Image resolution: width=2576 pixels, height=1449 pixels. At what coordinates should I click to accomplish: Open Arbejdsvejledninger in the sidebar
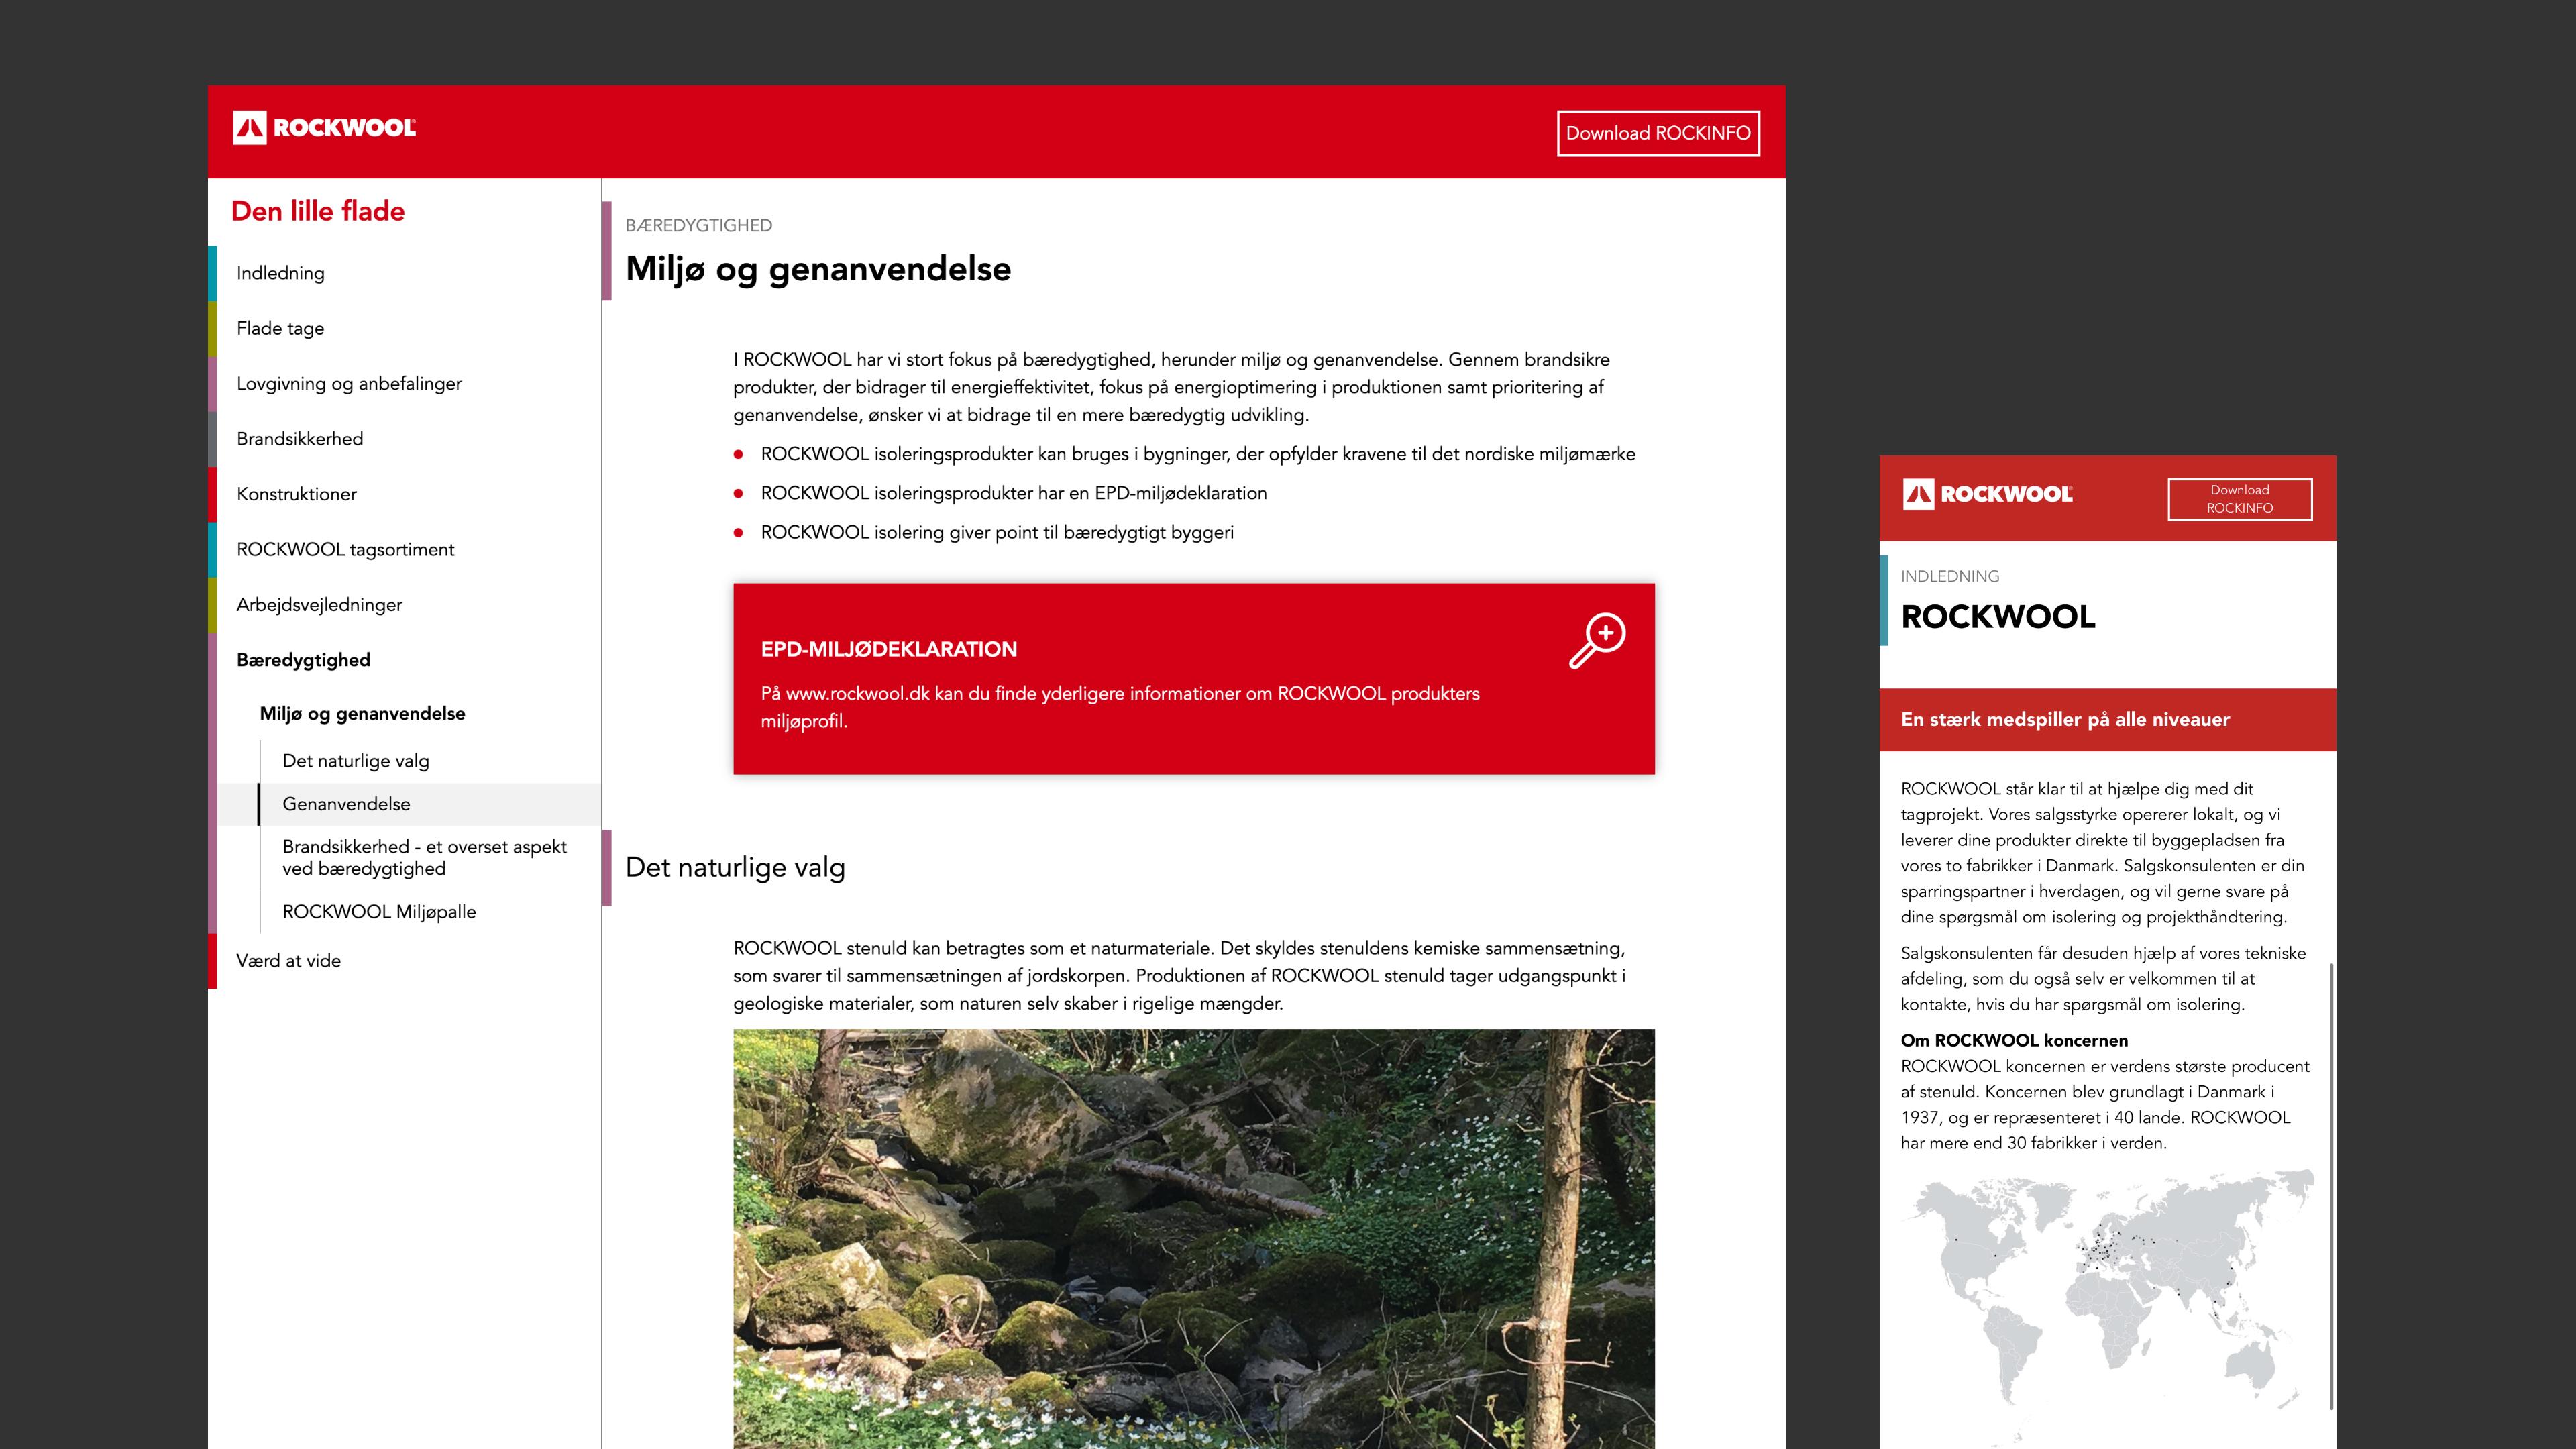tap(319, 605)
